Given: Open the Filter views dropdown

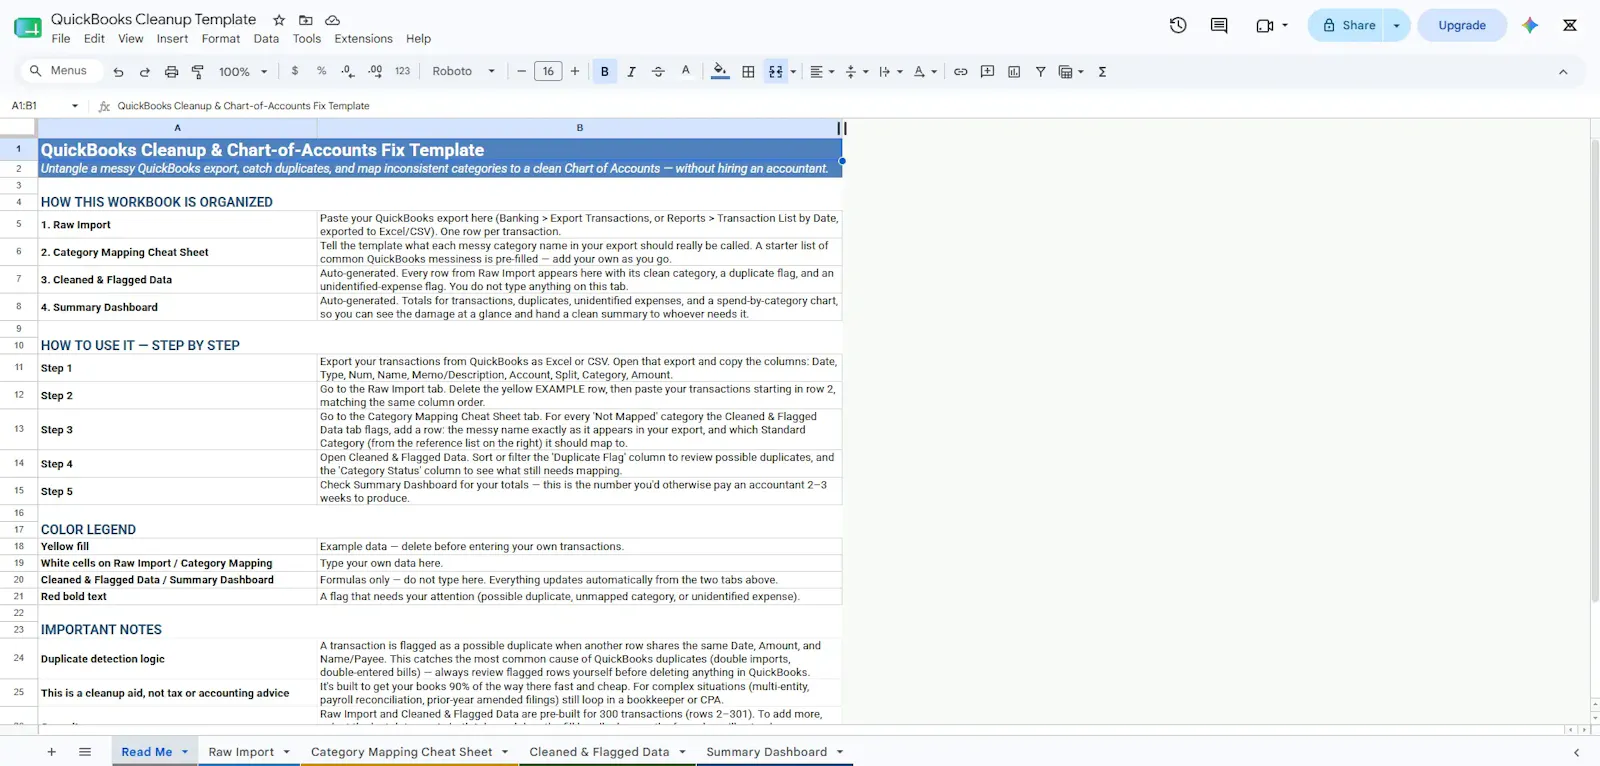Looking at the screenshot, I should click(x=1071, y=72).
